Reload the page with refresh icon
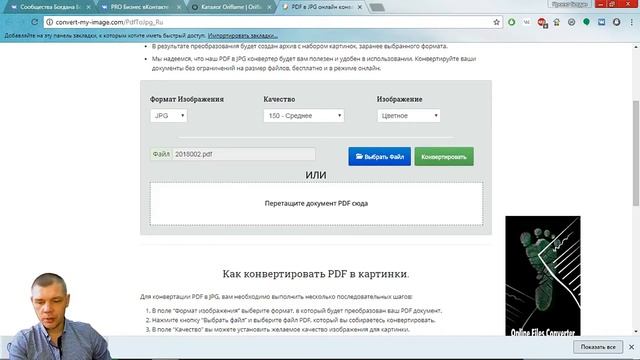Screen dimensions: 640x360 coord(35,22)
